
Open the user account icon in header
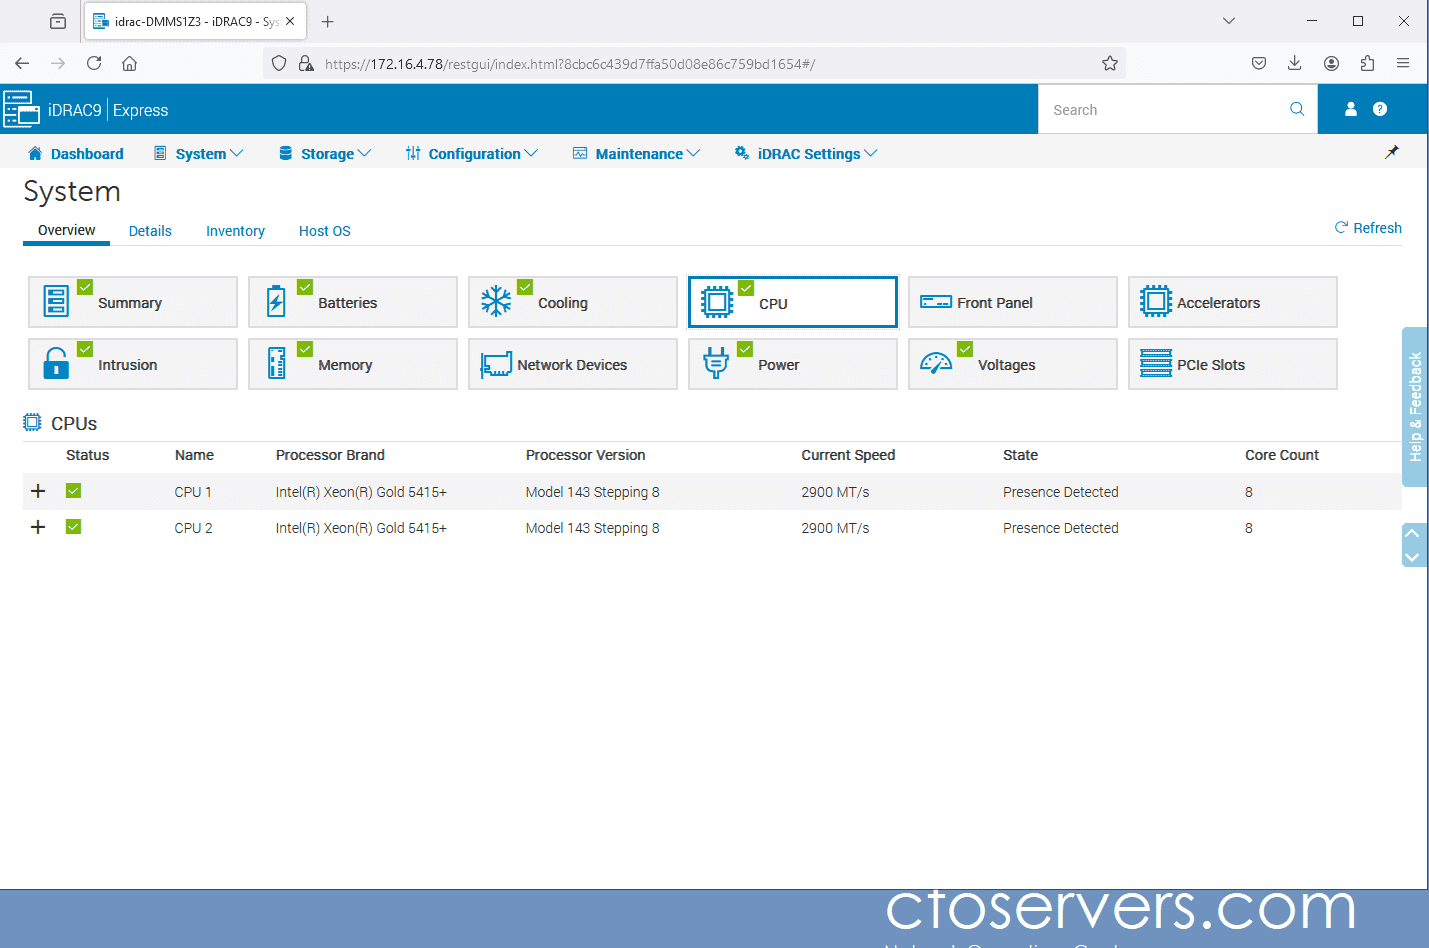1350,109
